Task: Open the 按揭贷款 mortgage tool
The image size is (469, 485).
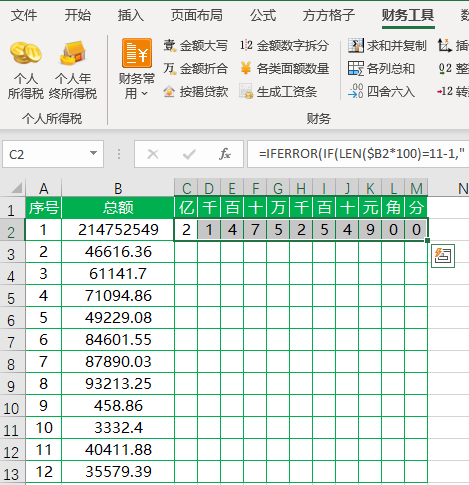Action: point(195,91)
